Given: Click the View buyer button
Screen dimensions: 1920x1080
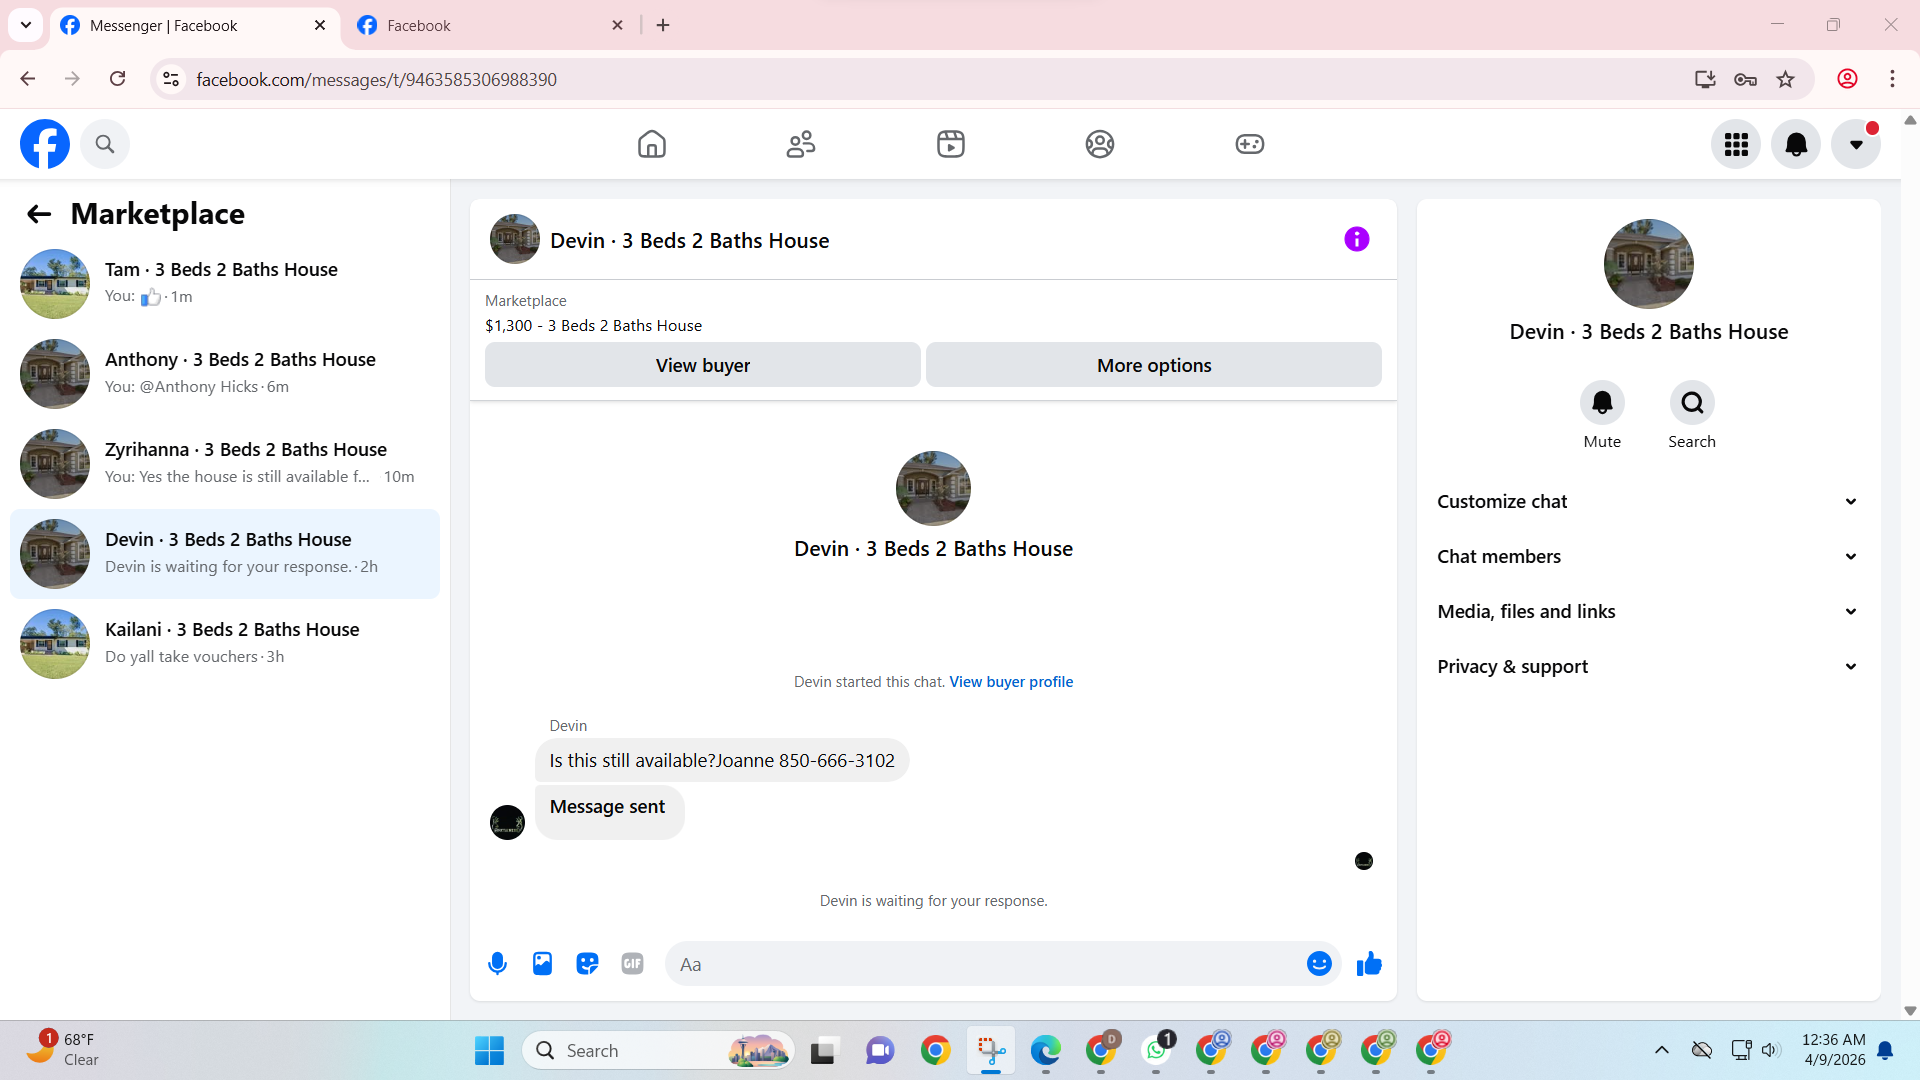Looking at the screenshot, I should [702, 365].
